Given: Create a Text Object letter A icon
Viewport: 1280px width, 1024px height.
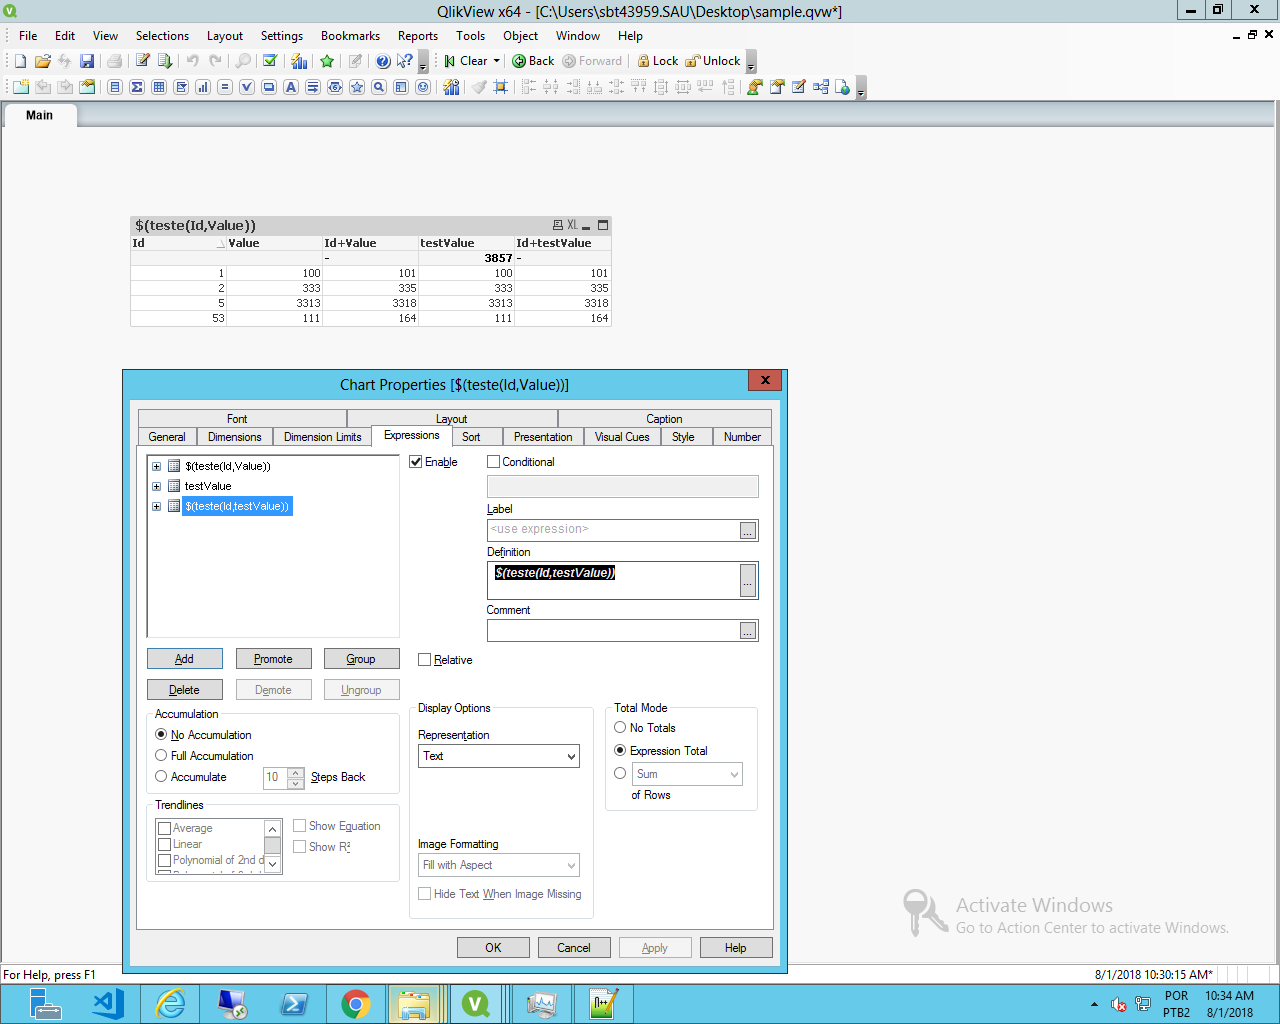Looking at the screenshot, I should click(291, 87).
